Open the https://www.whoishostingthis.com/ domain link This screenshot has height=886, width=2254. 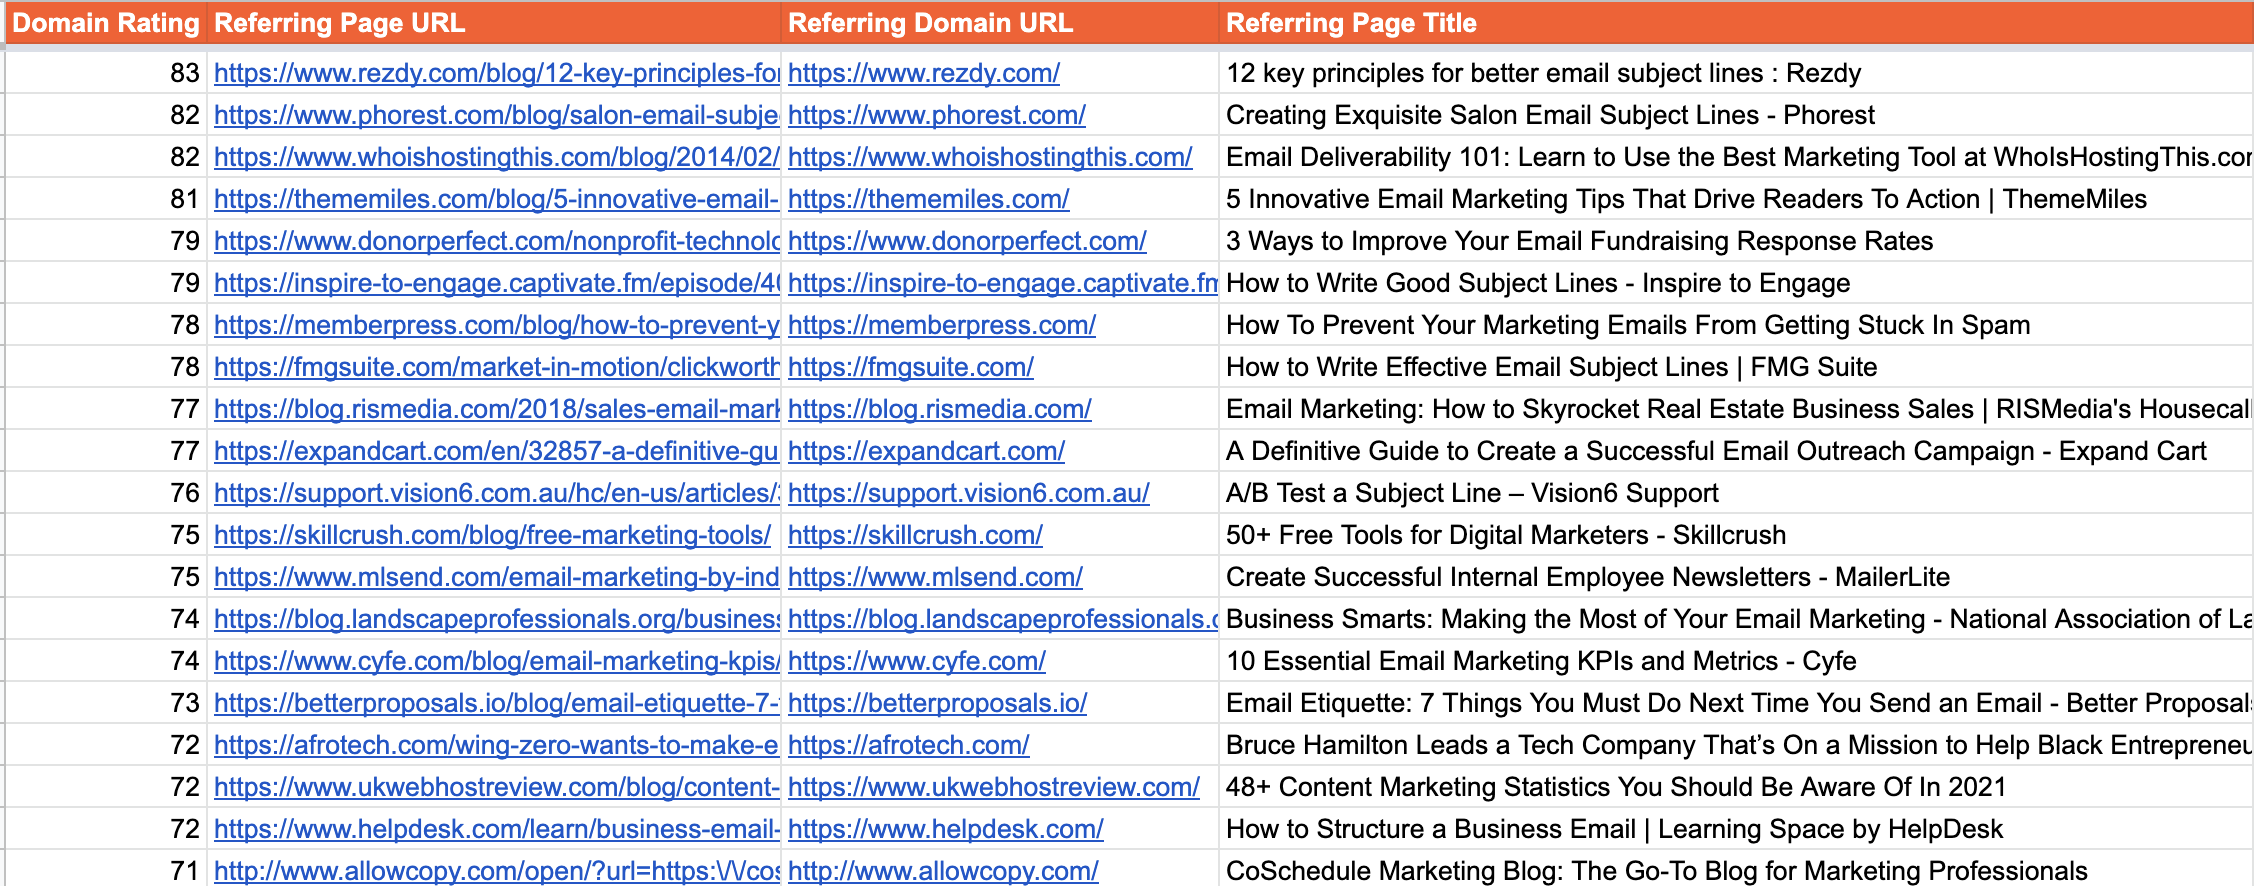click(990, 157)
